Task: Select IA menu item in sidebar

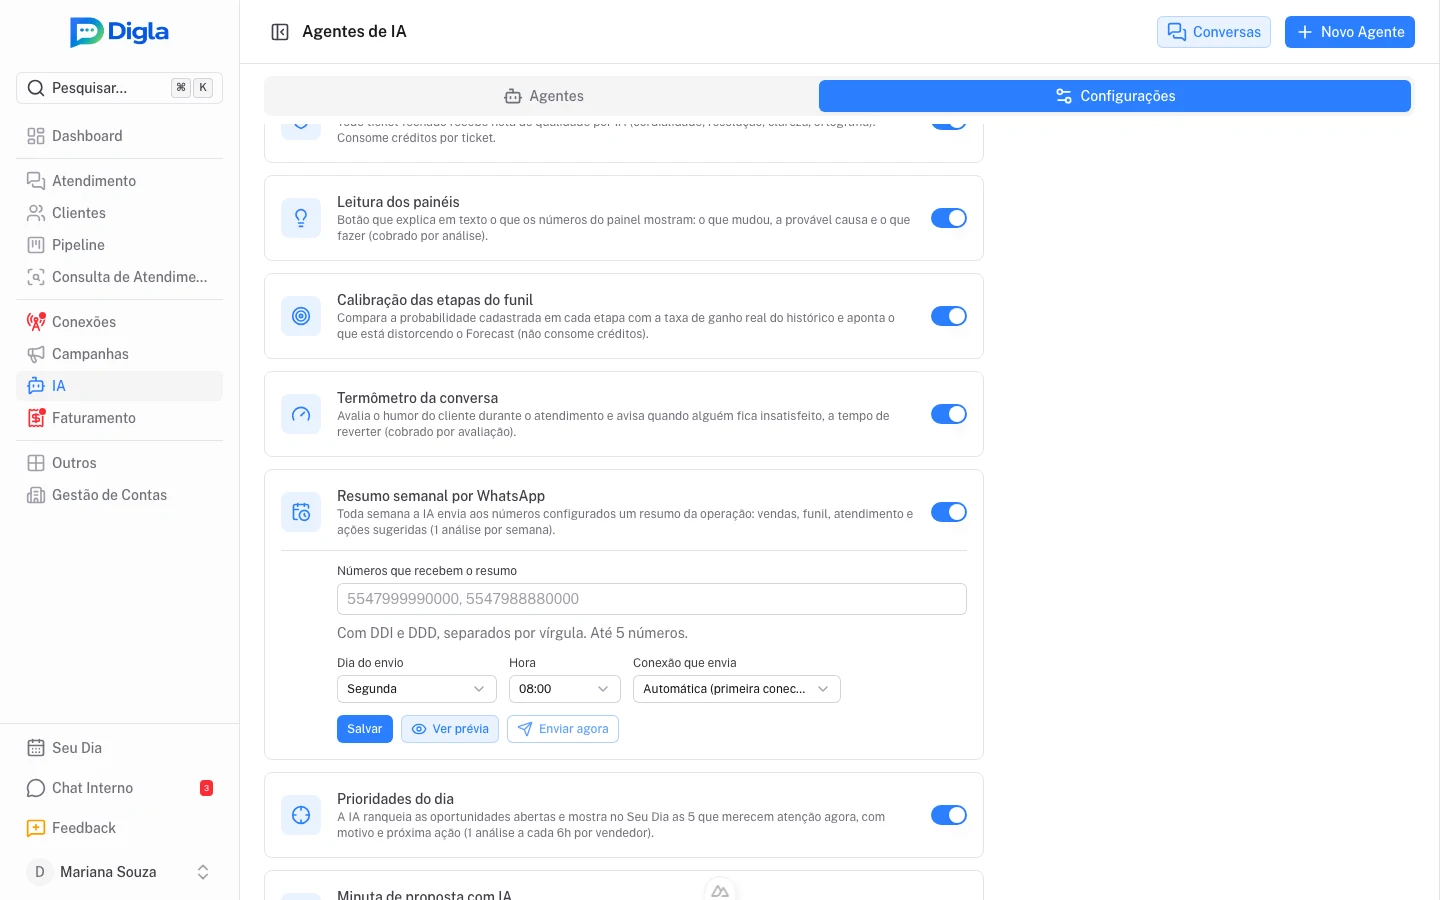Action: point(119,386)
